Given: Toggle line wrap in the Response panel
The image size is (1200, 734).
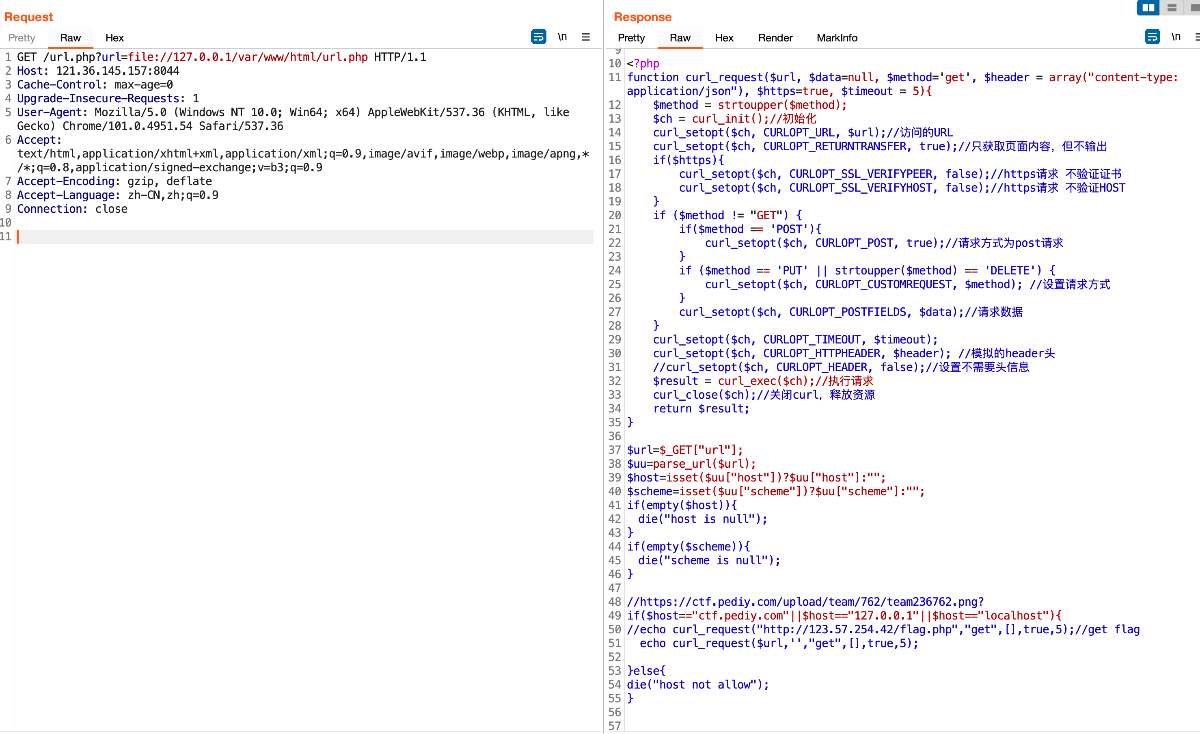Looking at the screenshot, I should (1152, 37).
